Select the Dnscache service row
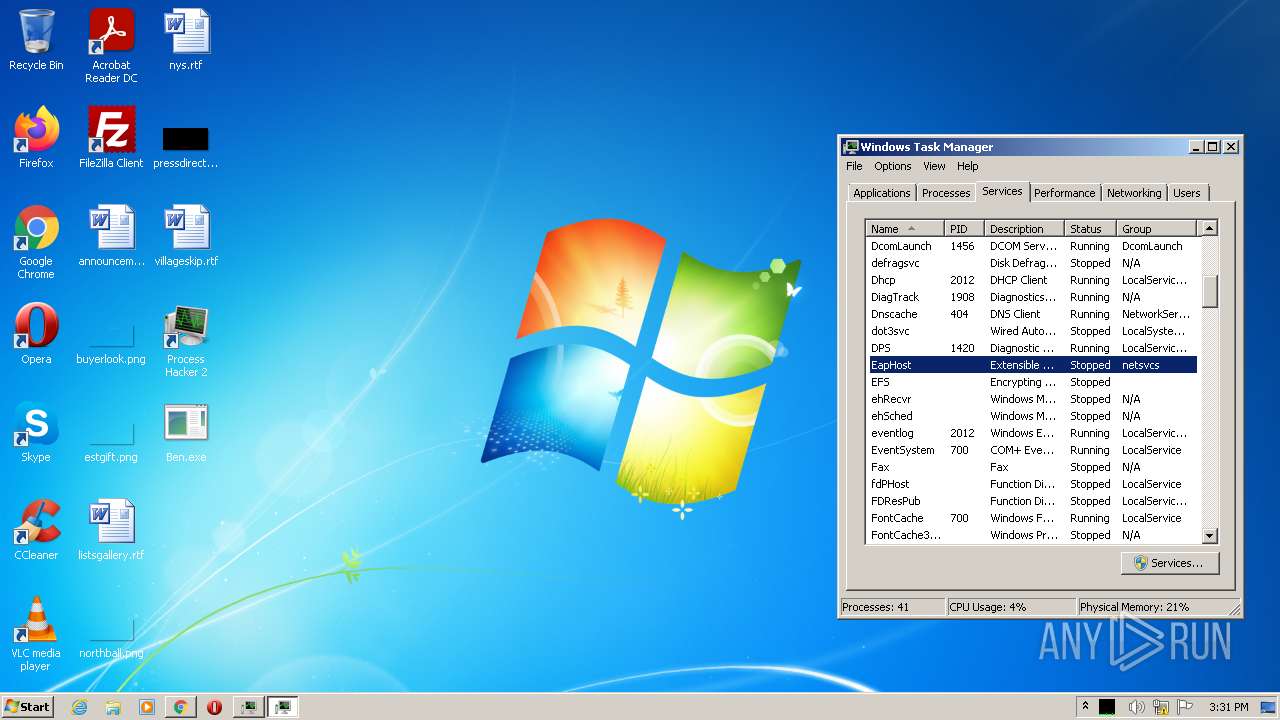Image resolution: width=1280 pixels, height=720 pixels. (x=1031, y=314)
